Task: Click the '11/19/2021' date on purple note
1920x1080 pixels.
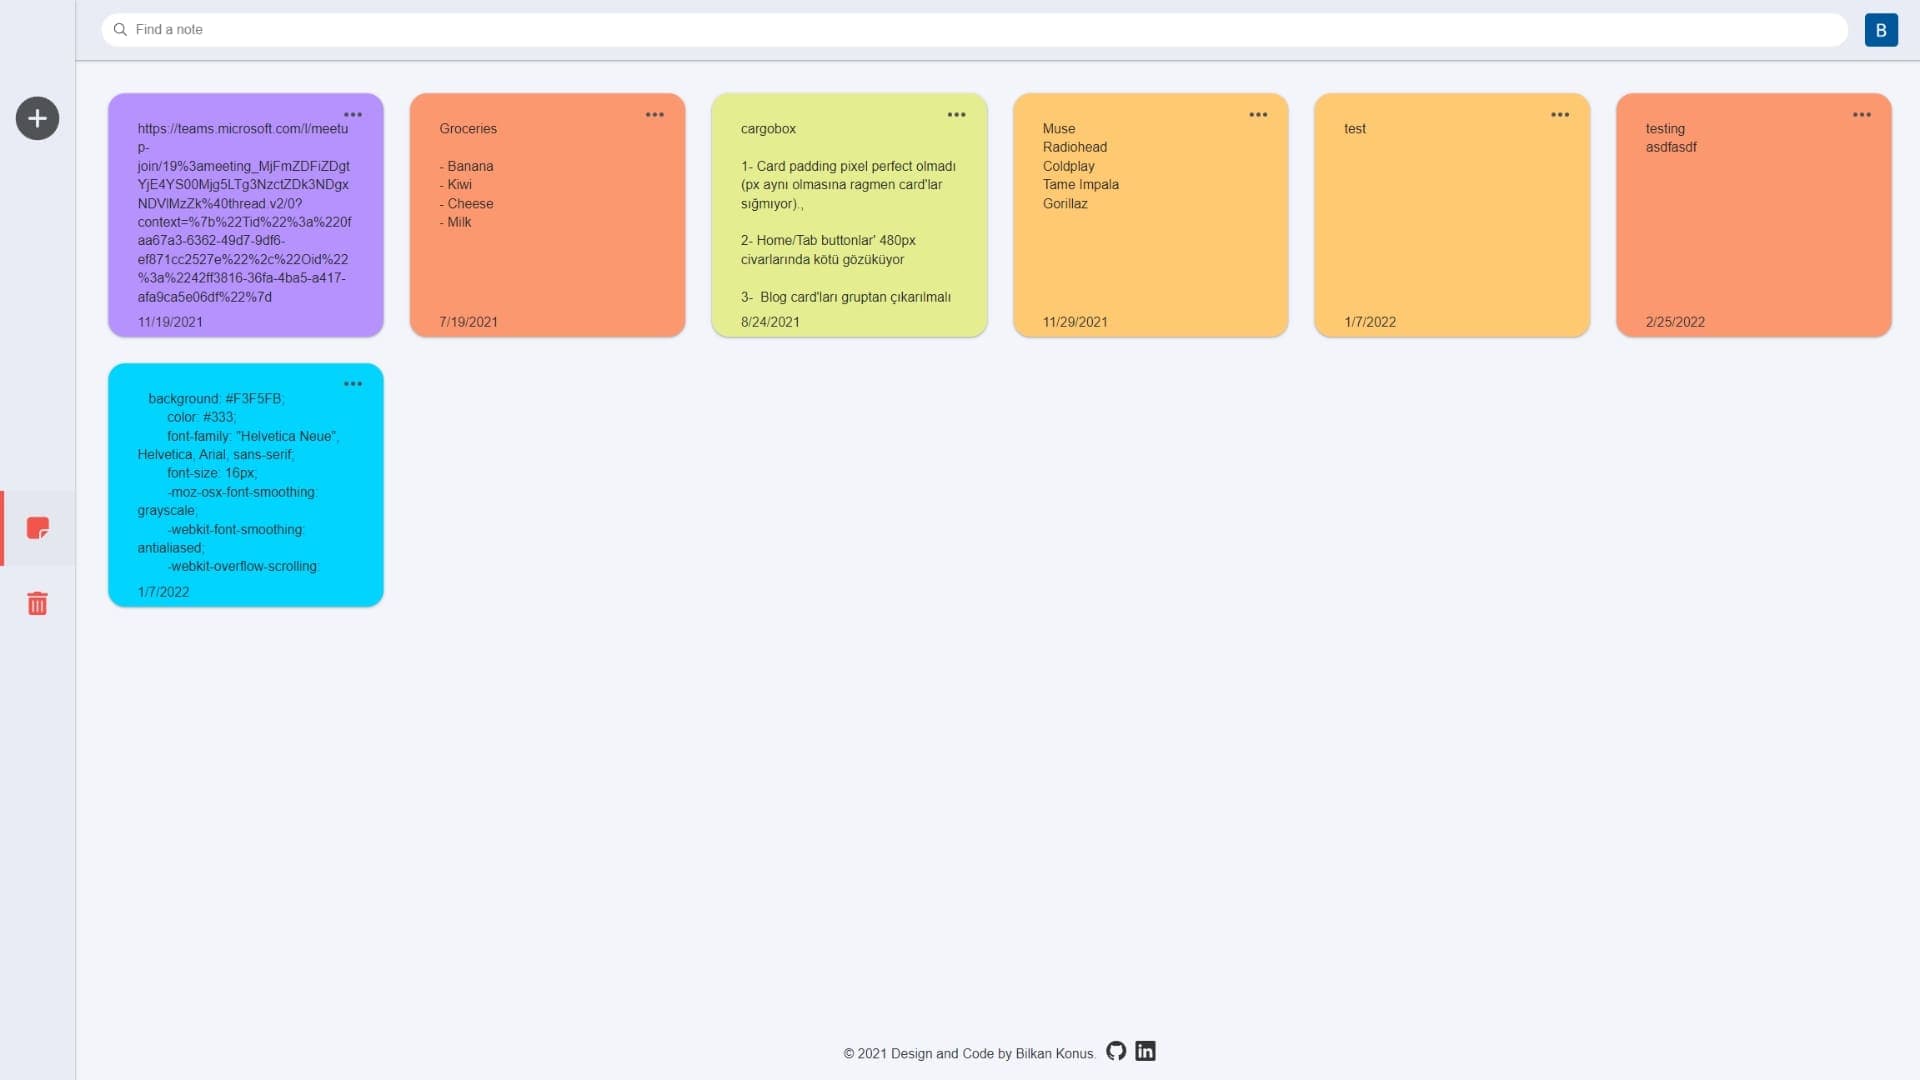Action: click(x=170, y=322)
